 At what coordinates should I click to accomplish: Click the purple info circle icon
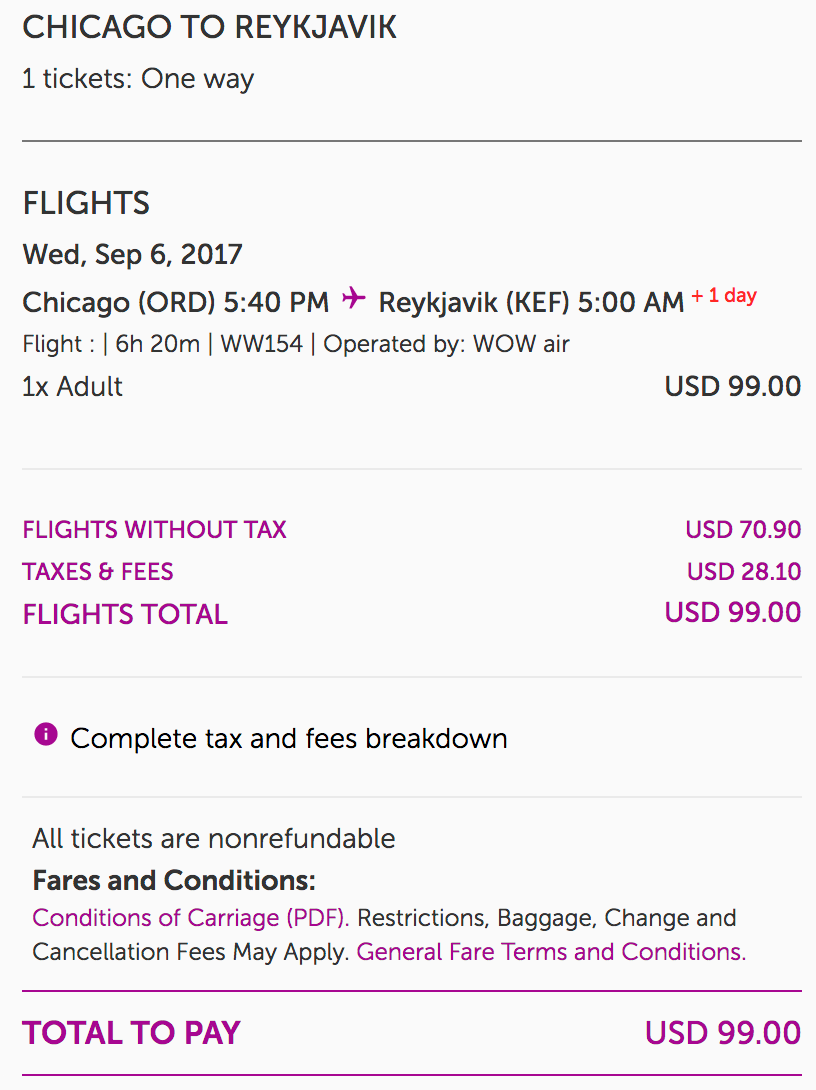[45, 736]
